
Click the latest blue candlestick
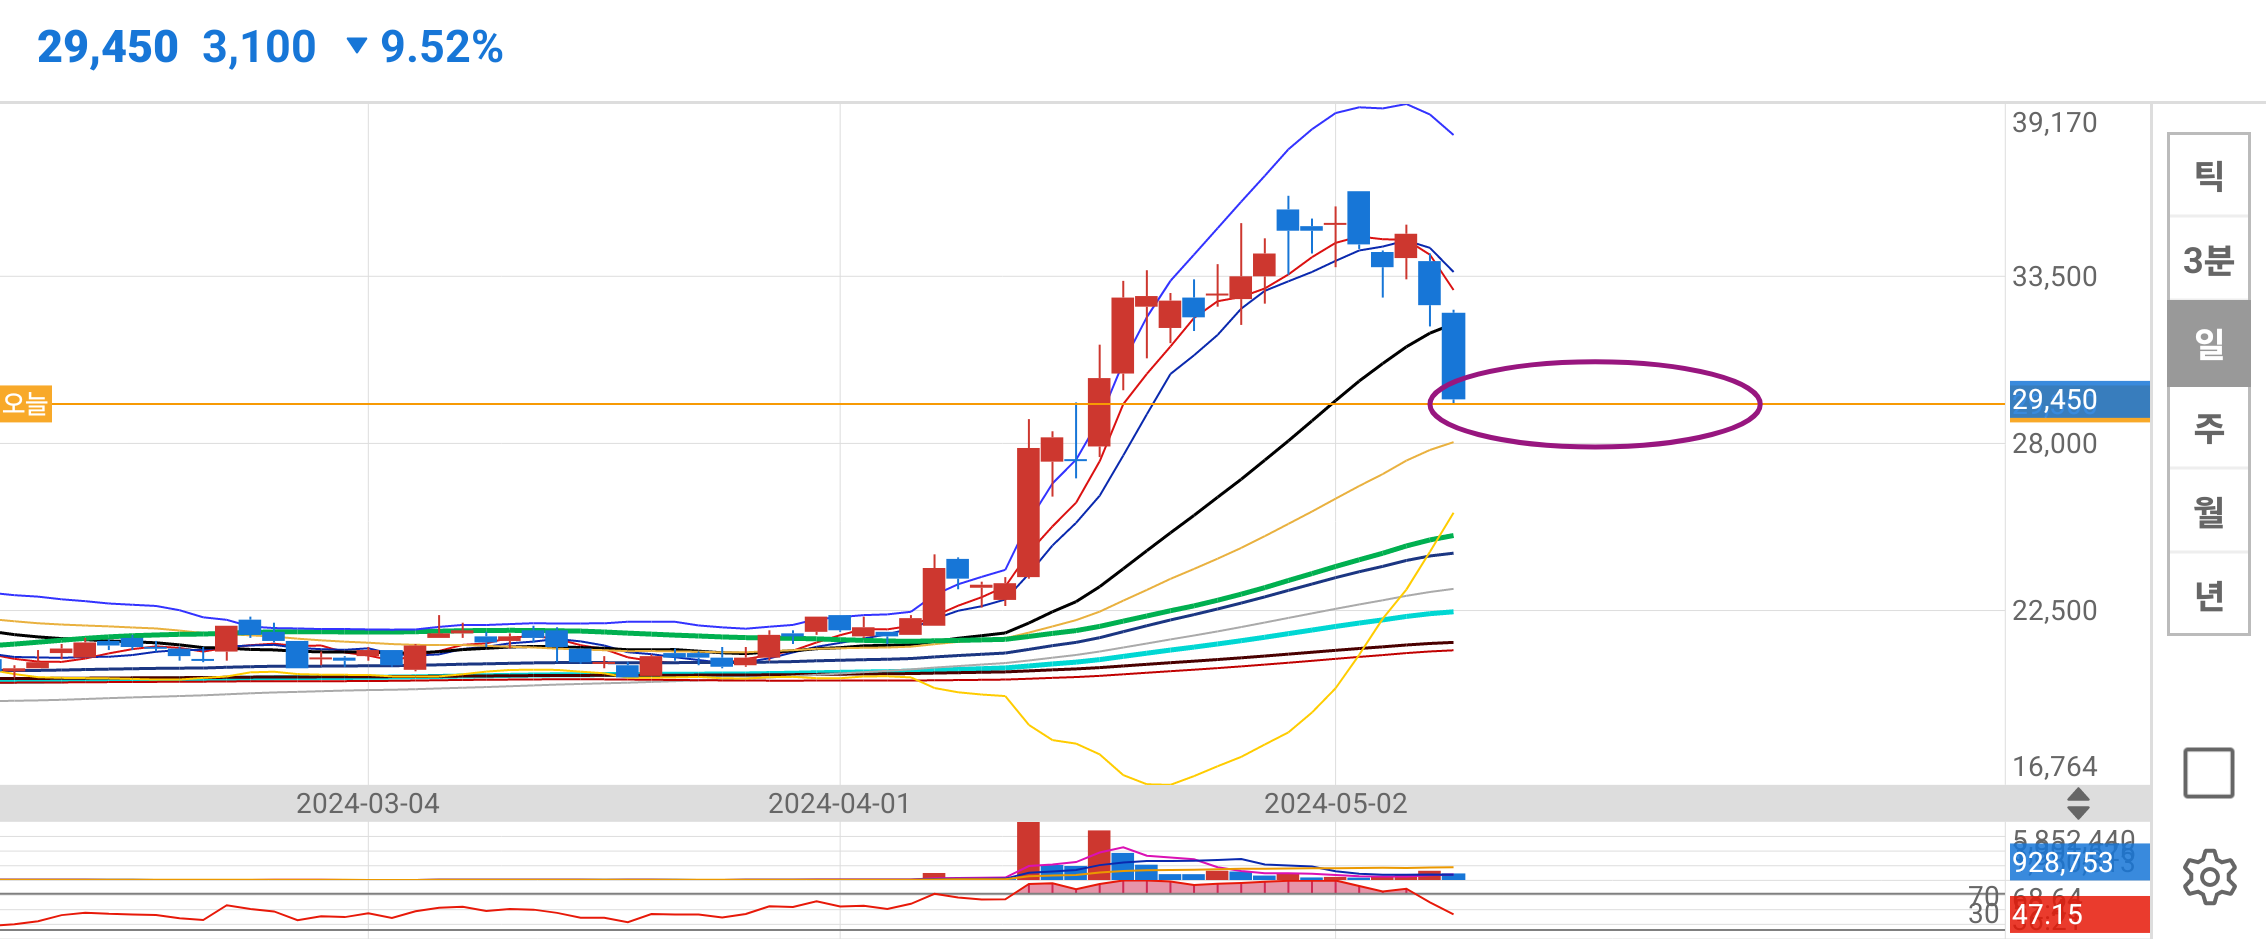[x=1453, y=356]
